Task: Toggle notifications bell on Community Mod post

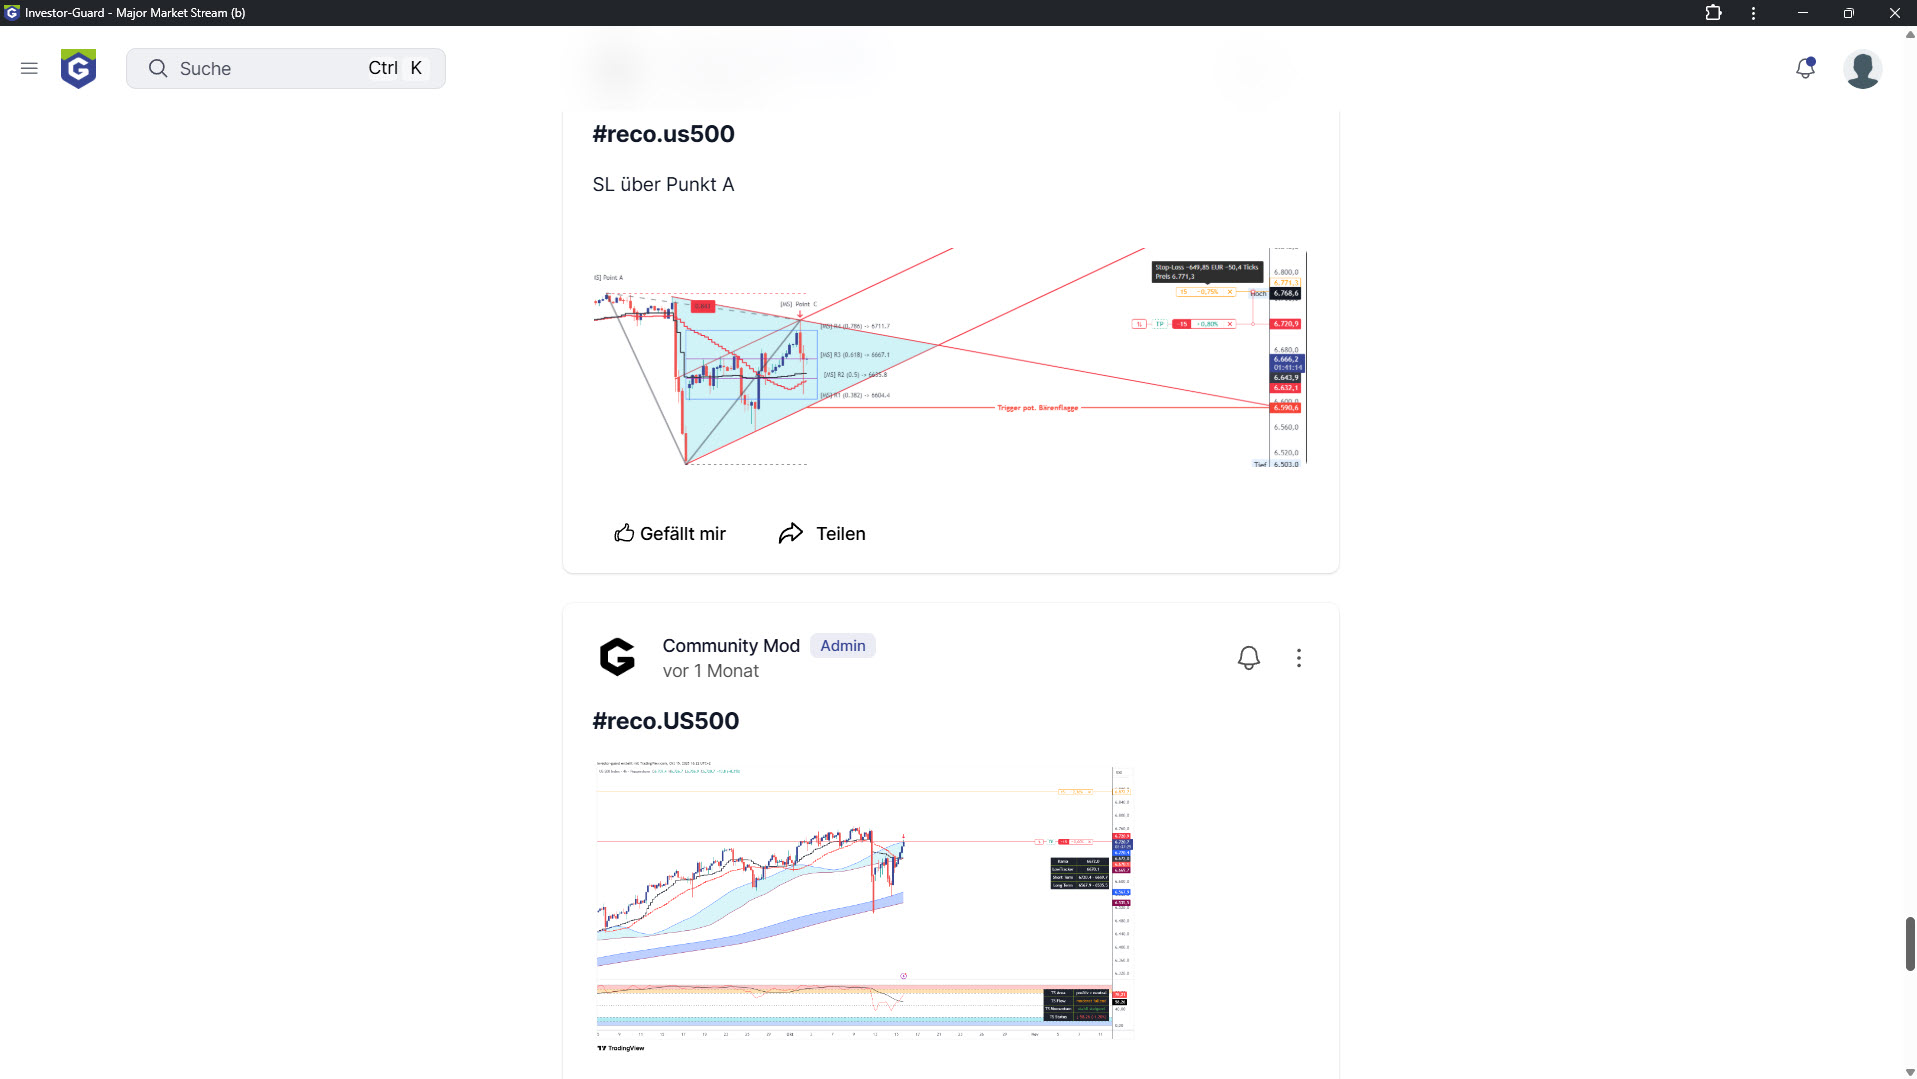Action: tap(1248, 658)
